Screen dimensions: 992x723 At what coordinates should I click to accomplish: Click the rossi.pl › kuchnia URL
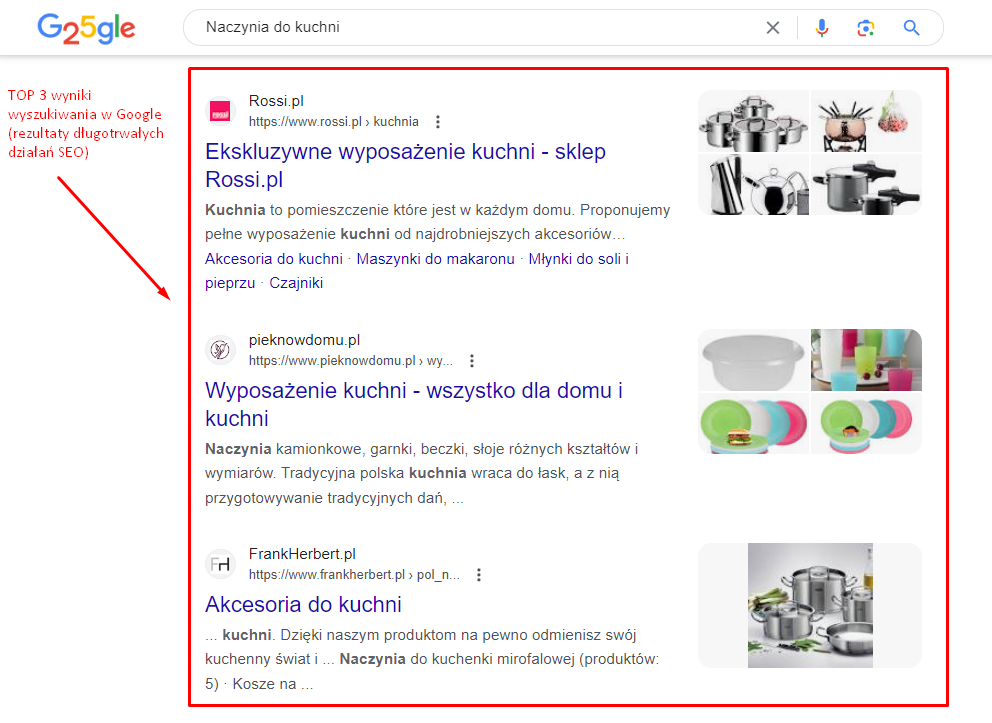tap(333, 121)
